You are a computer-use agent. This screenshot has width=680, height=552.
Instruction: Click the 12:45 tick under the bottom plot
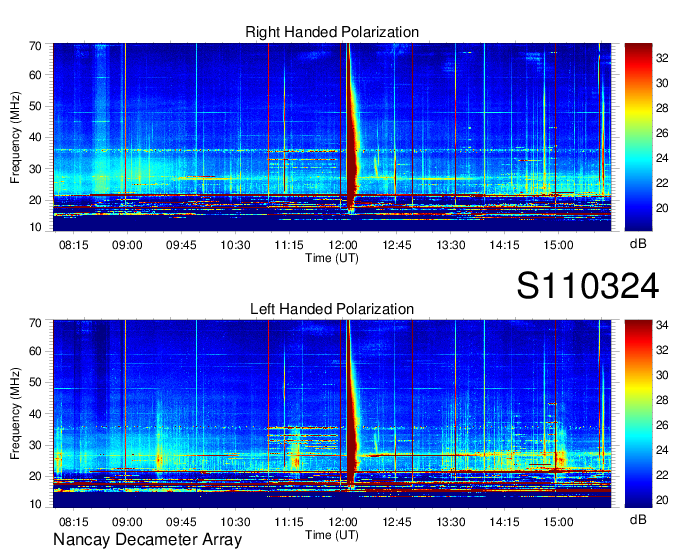[397, 522]
